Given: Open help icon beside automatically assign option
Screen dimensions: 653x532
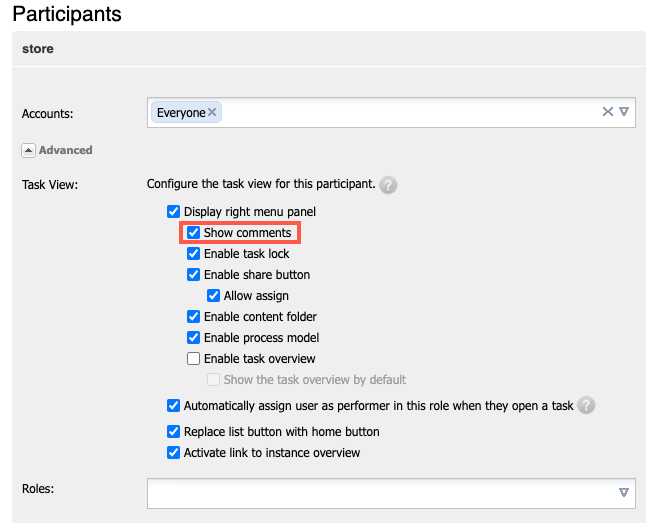Looking at the screenshot, I should pos(587,406).
